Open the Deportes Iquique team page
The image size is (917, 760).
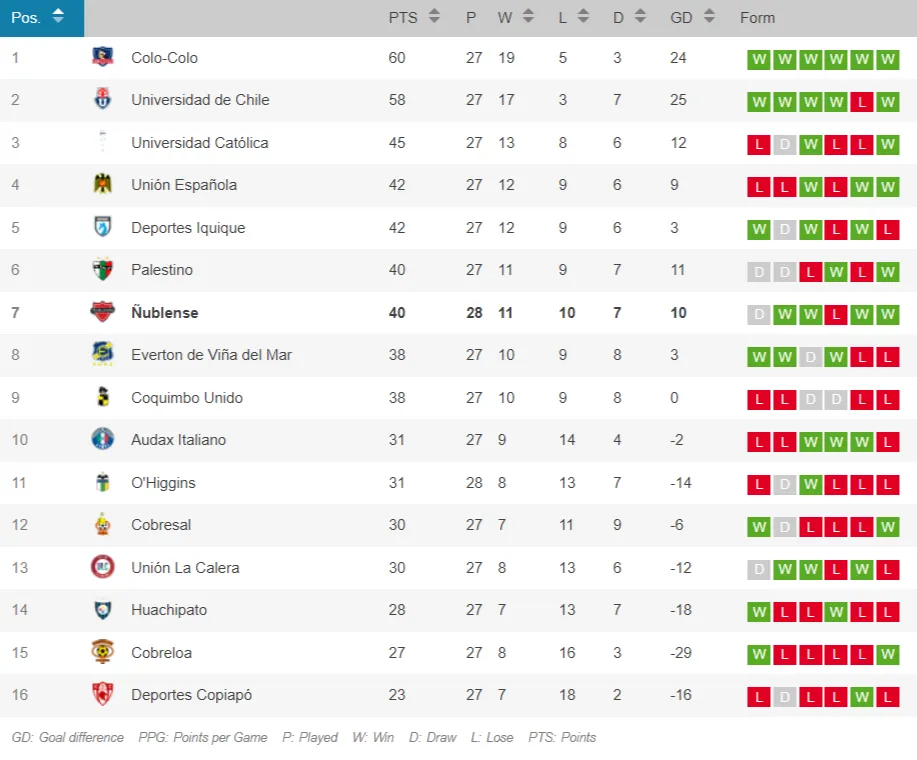point(187,228)
